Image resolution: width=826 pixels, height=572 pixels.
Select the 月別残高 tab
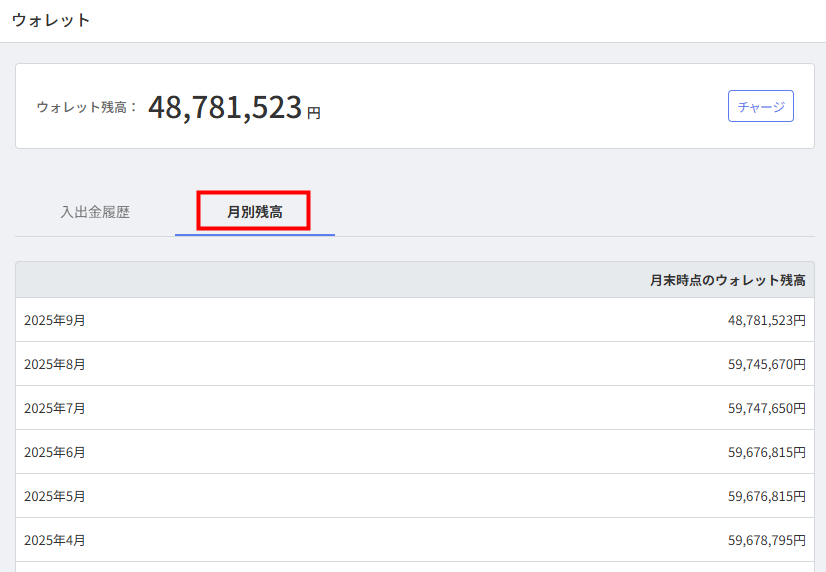tap(254, 212)
